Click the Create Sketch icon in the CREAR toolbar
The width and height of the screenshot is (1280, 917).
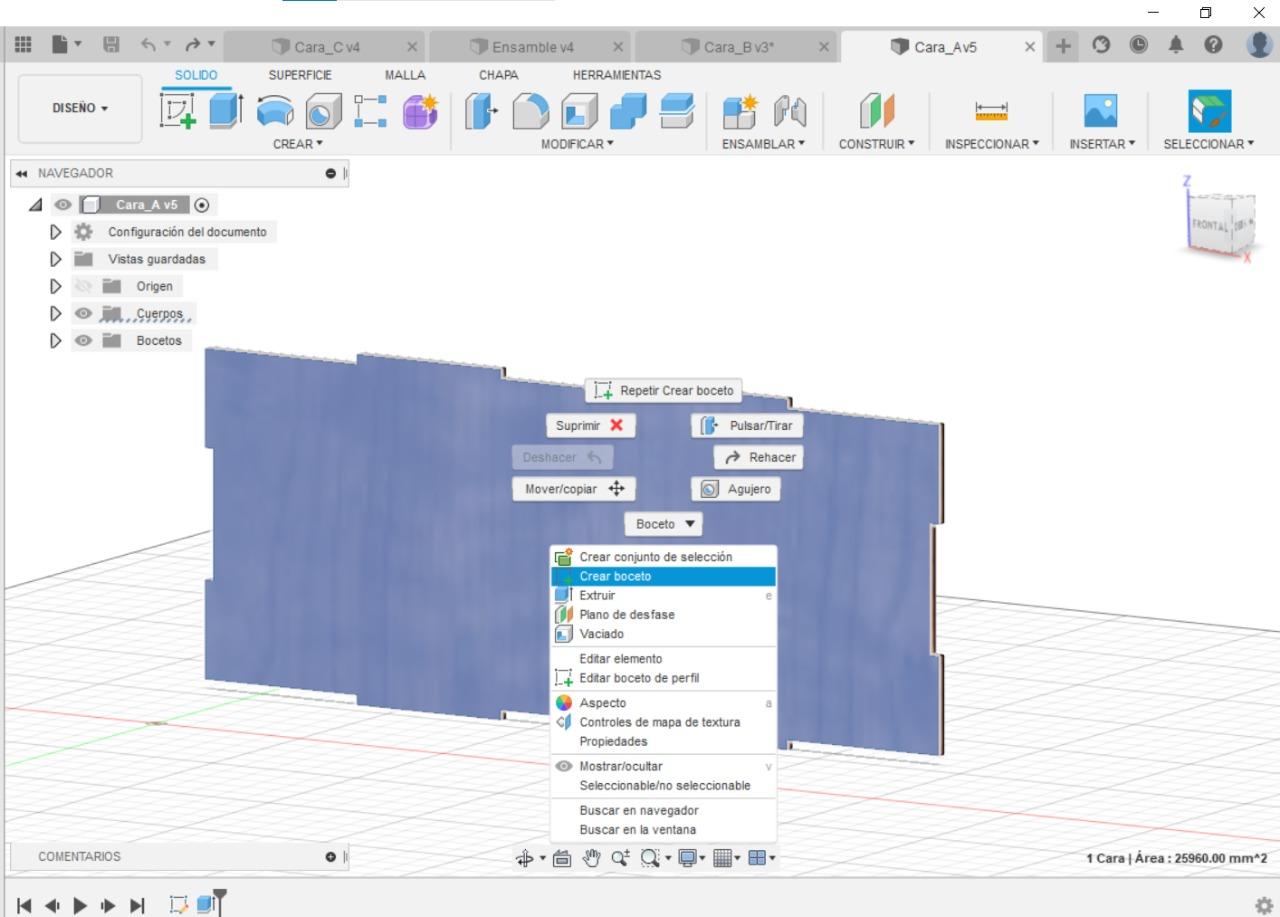[177, 111]
